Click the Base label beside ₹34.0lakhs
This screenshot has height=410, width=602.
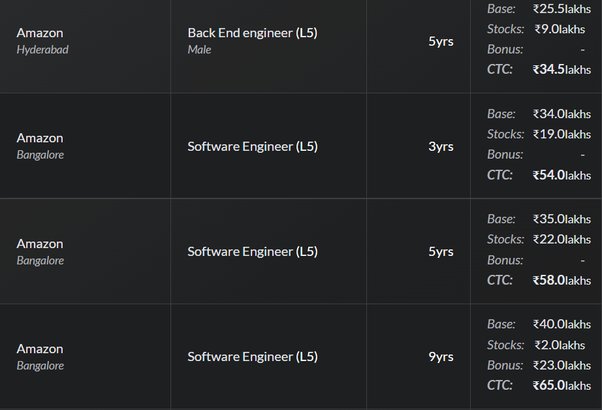tap(501, 114)
